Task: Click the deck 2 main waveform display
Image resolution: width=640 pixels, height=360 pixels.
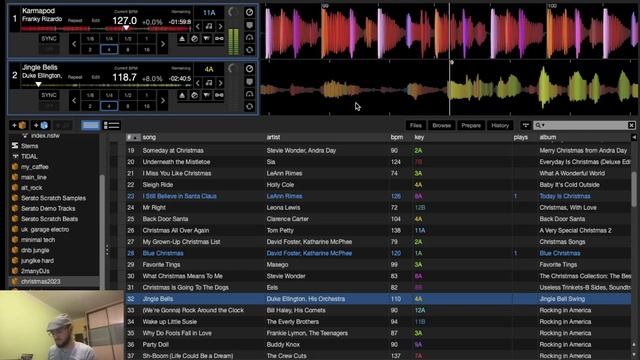Action: point(450,88)
